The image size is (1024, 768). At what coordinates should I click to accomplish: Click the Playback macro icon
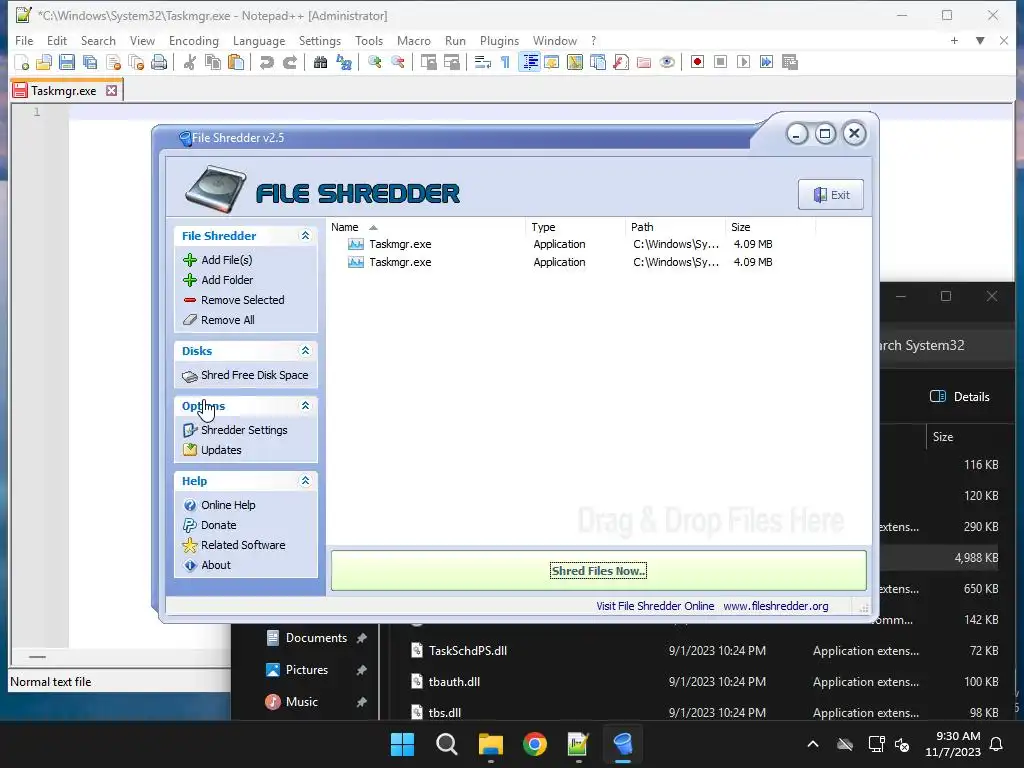[743, 62]
